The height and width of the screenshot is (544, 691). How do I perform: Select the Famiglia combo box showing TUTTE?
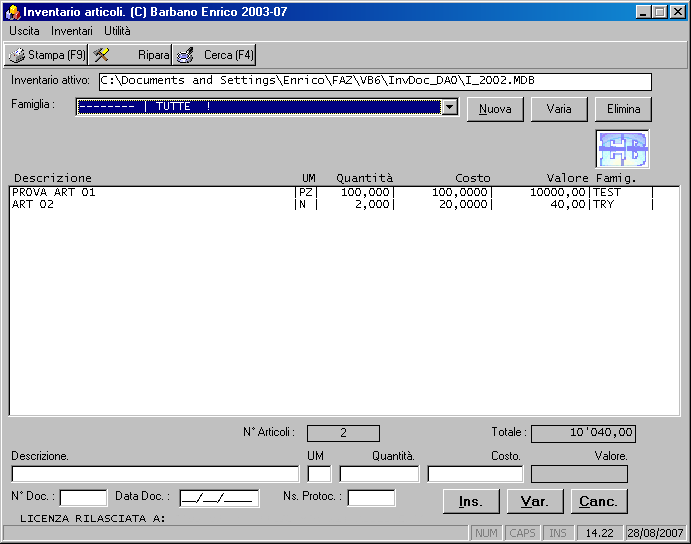click(x=258, y=107)
